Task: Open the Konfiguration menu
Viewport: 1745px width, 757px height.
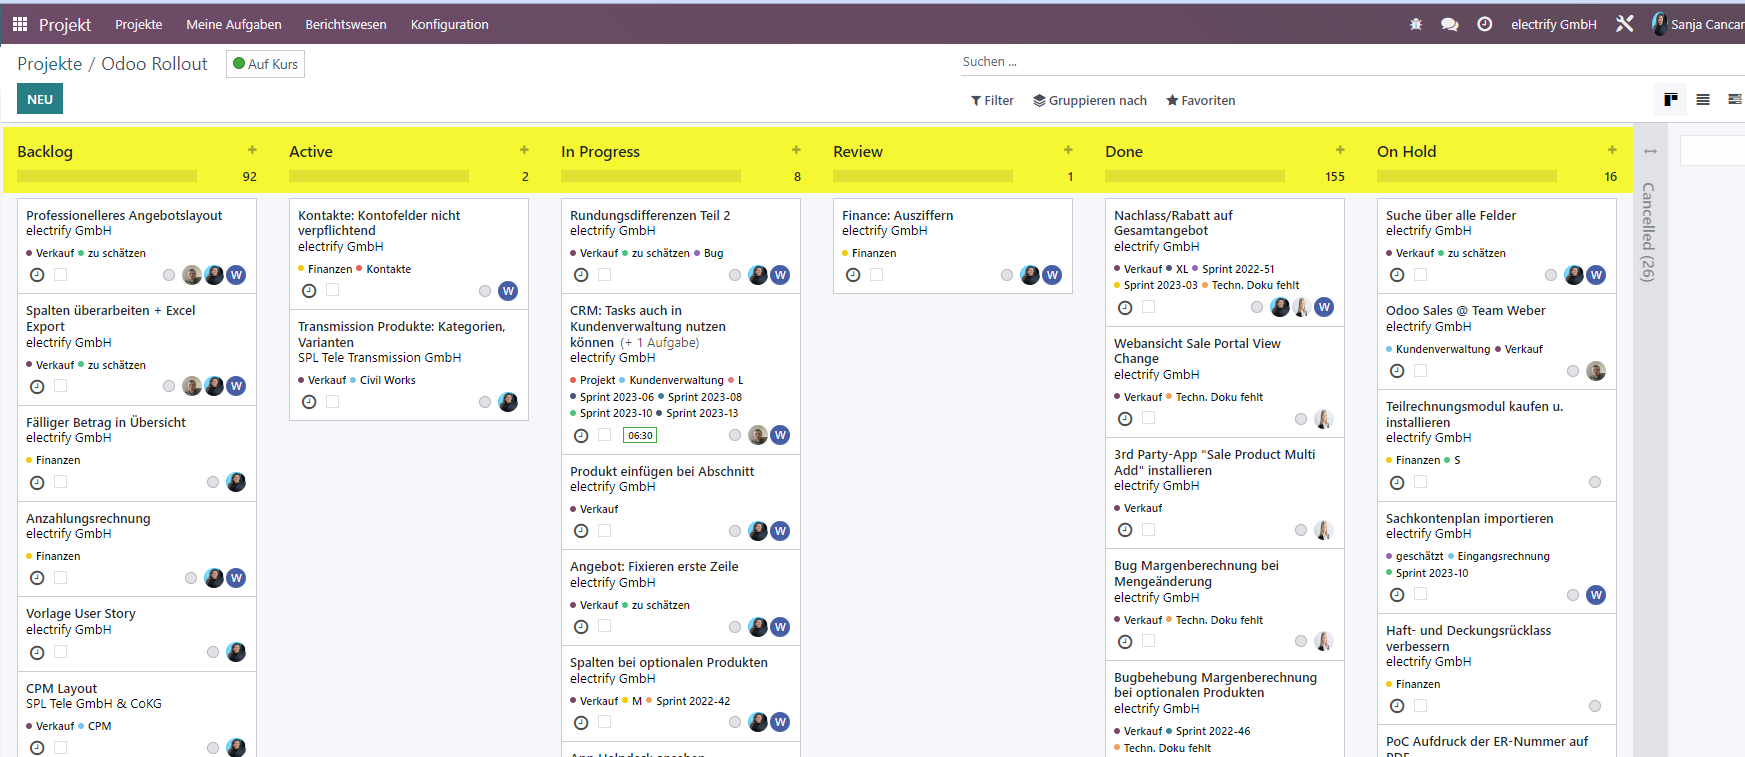Action: click(x=450, y=24)
